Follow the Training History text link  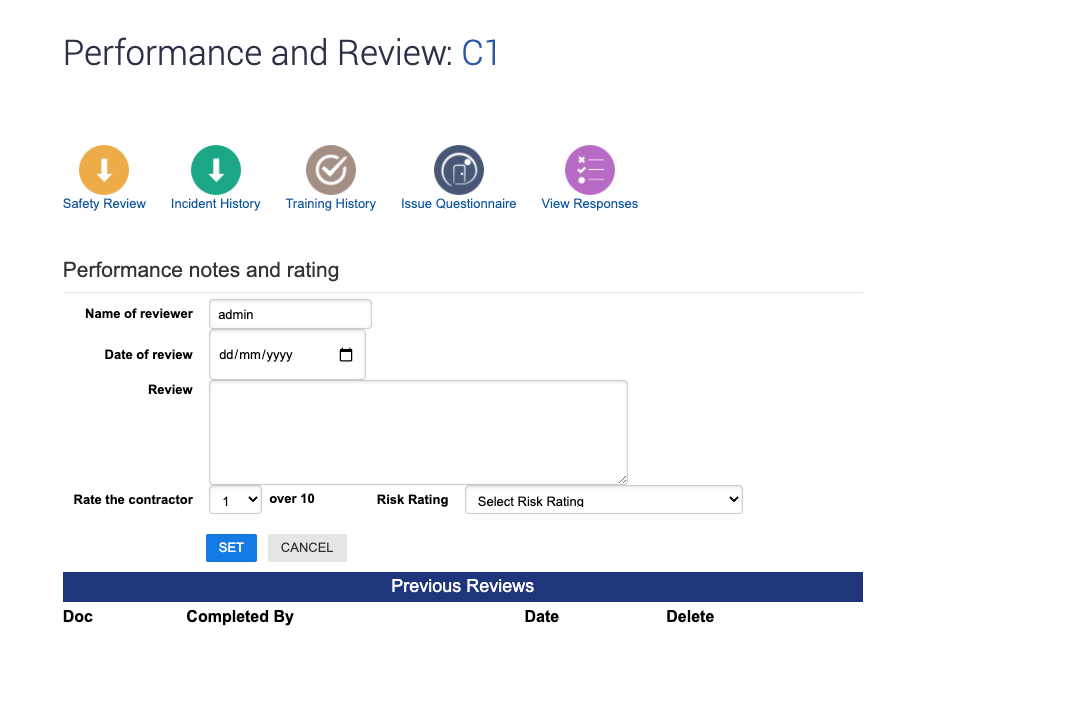(x=331, y=204)
